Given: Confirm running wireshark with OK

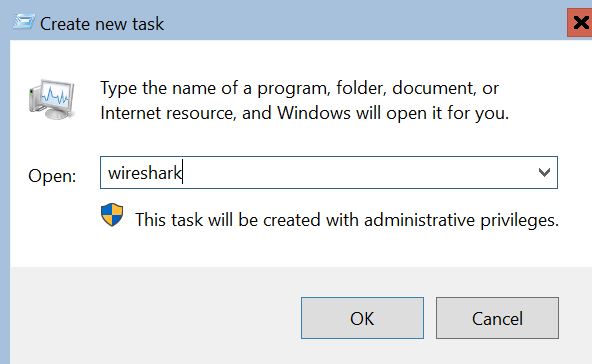Looking at the screenshot, I should point(362,318).
